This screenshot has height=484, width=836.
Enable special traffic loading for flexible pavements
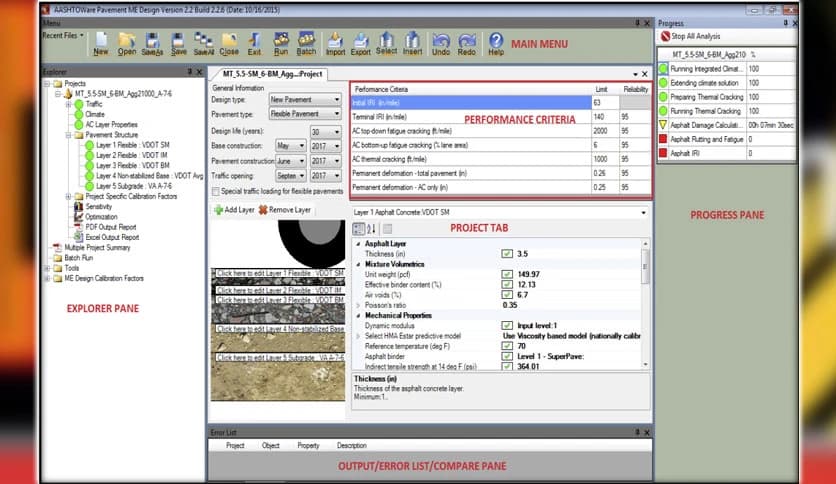click(x=215, y=190)
